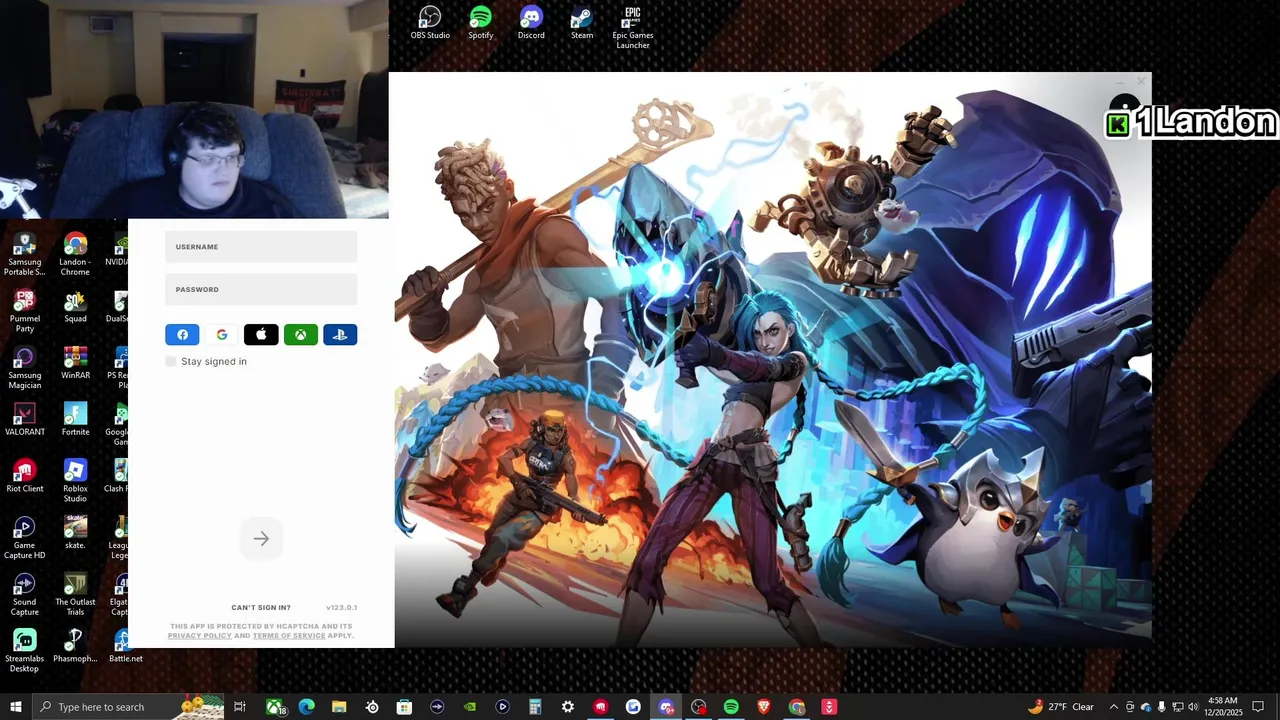This screenshot has height=720, width=1280.
Task: Select the Spotify desktop shortcut
Action: click(481, 24)
